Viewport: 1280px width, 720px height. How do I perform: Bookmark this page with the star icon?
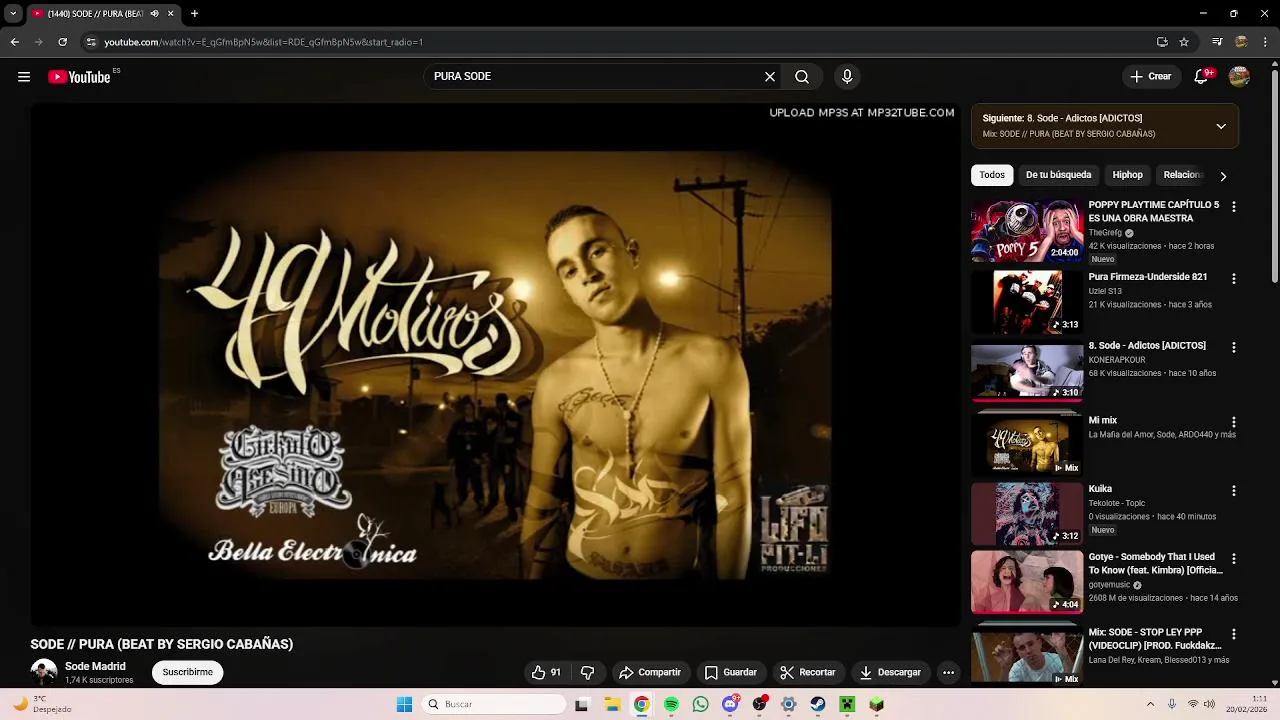pos(1184,42)
